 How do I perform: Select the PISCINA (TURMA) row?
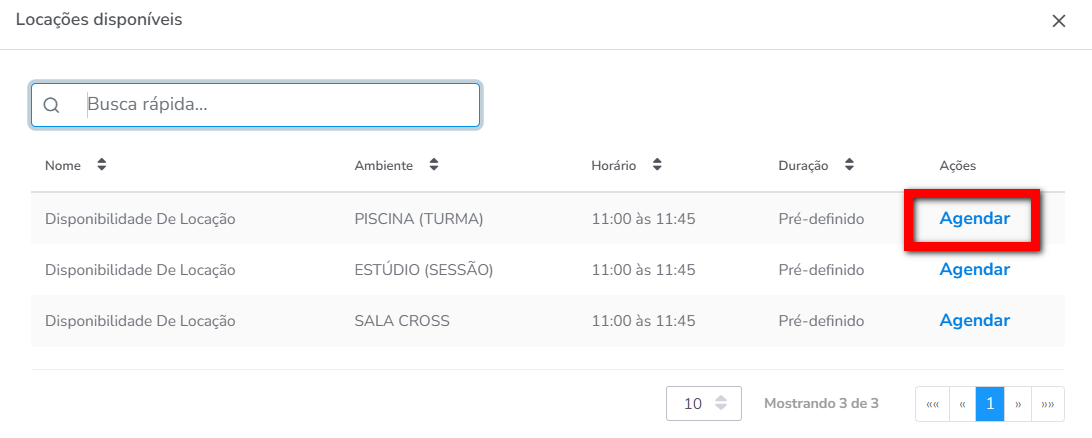pyautogui.click(x=418, y=218)
